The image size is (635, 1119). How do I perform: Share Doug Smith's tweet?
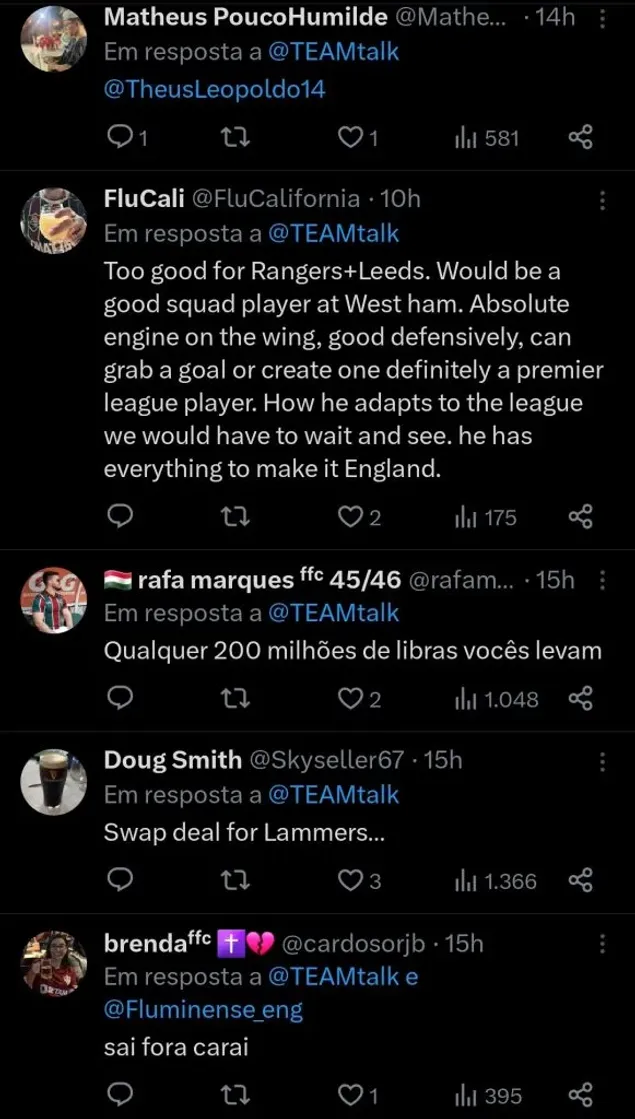click(x=581, y=881)
